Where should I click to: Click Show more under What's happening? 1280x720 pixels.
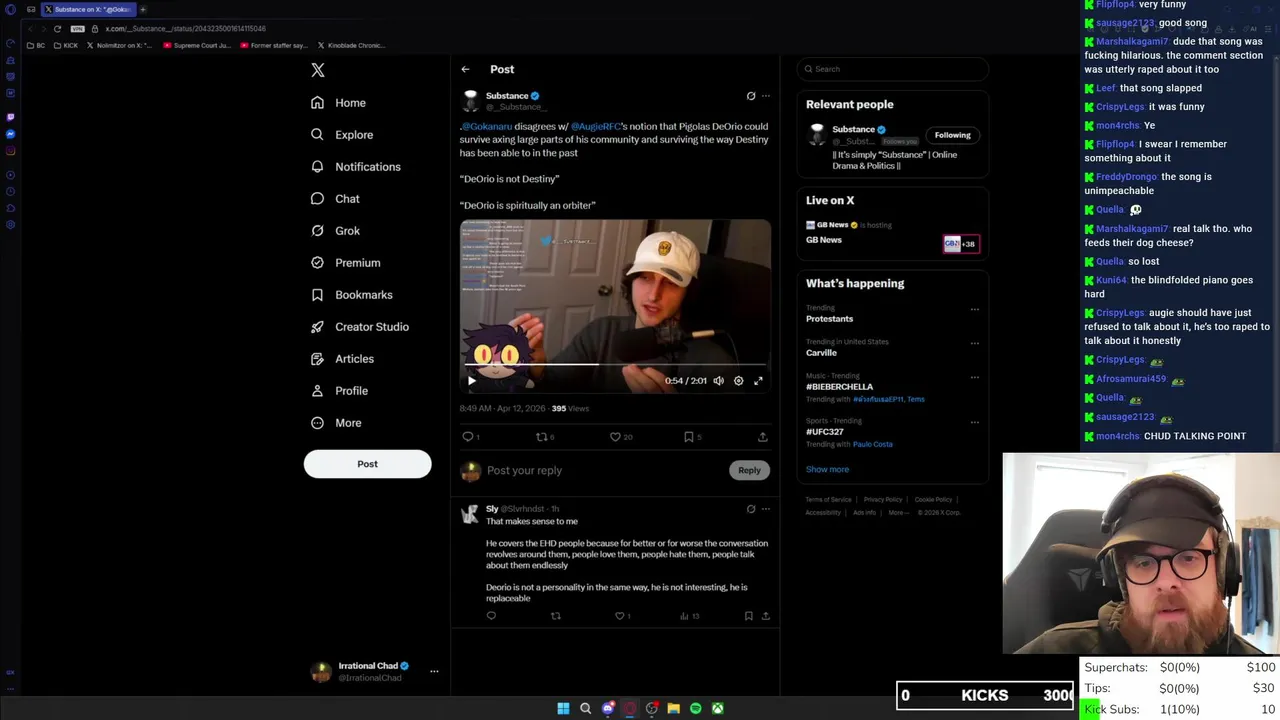click(827, 469)
